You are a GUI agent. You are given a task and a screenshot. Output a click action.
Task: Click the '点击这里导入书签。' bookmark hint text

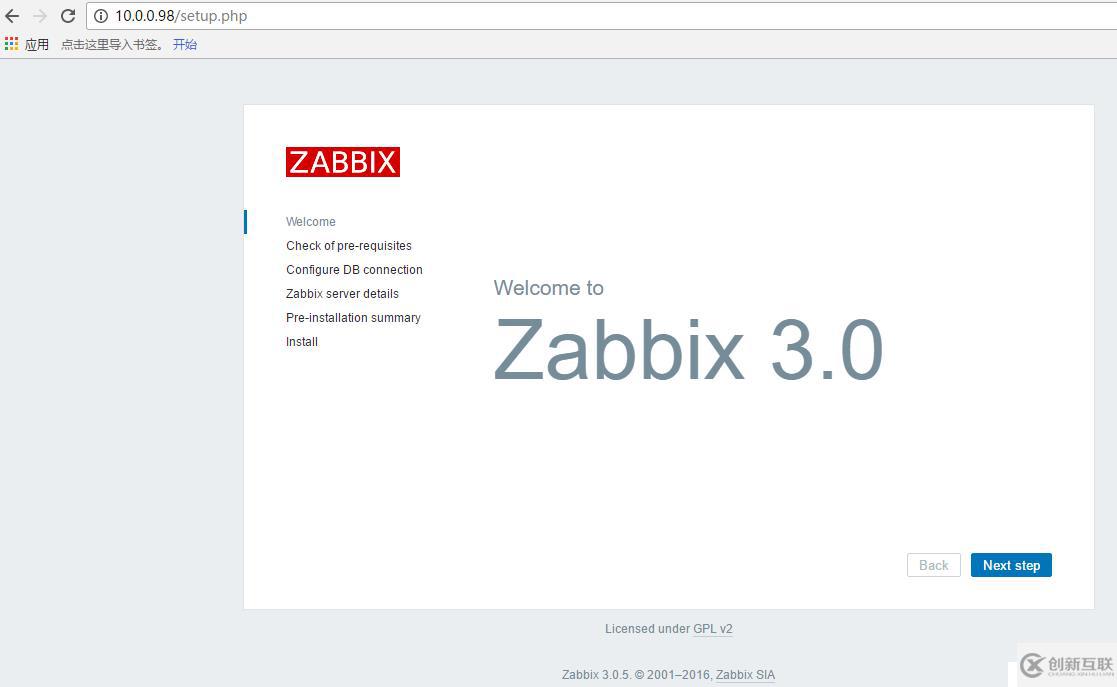coord(112,44)
